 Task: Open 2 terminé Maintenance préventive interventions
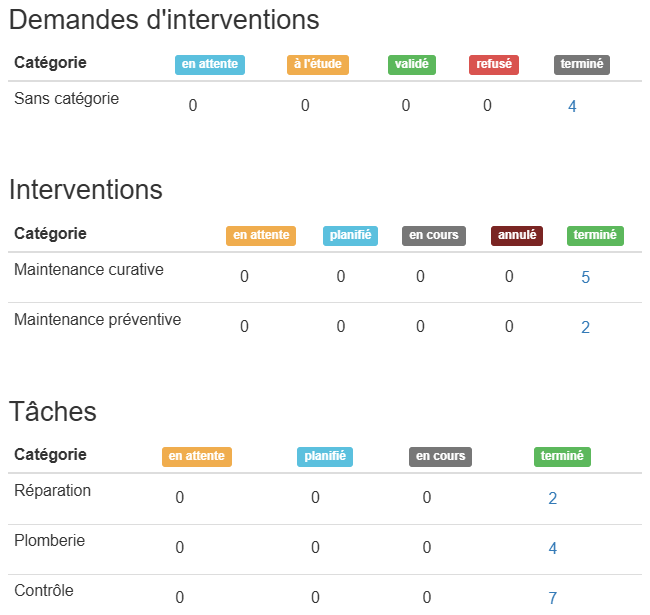point(585,327)
